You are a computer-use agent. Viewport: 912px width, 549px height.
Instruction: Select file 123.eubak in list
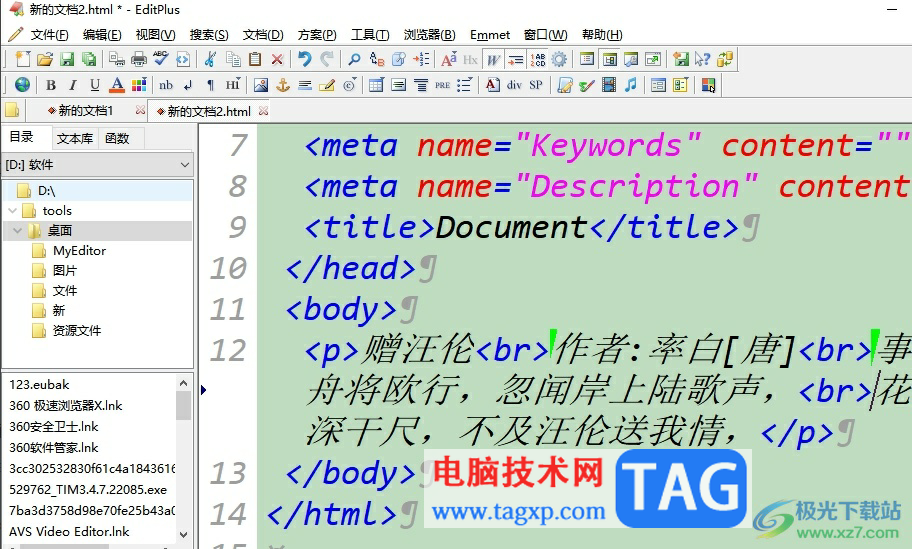point(39,384)
